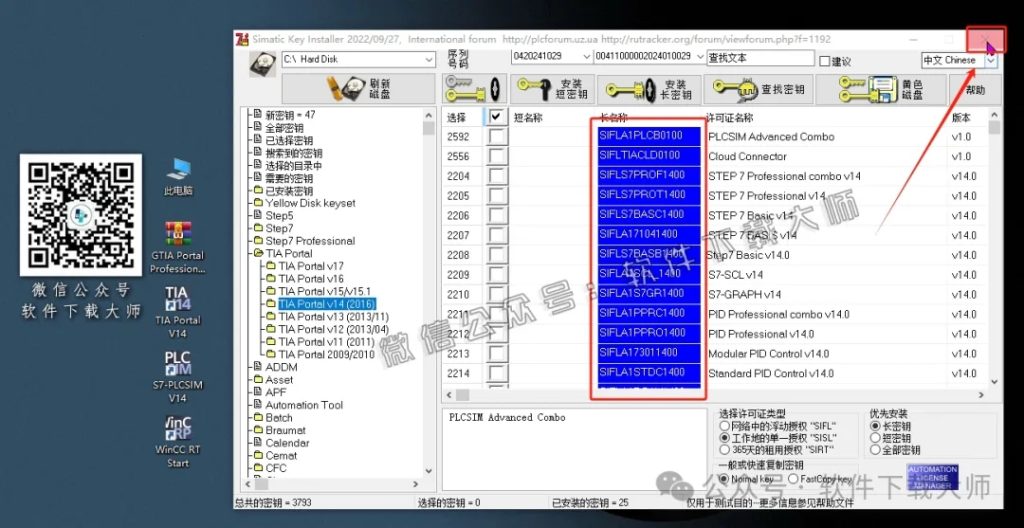Select 此电脑 desktop icon
The height and width of the screenshot is (528, 1024).
point(178,176)
